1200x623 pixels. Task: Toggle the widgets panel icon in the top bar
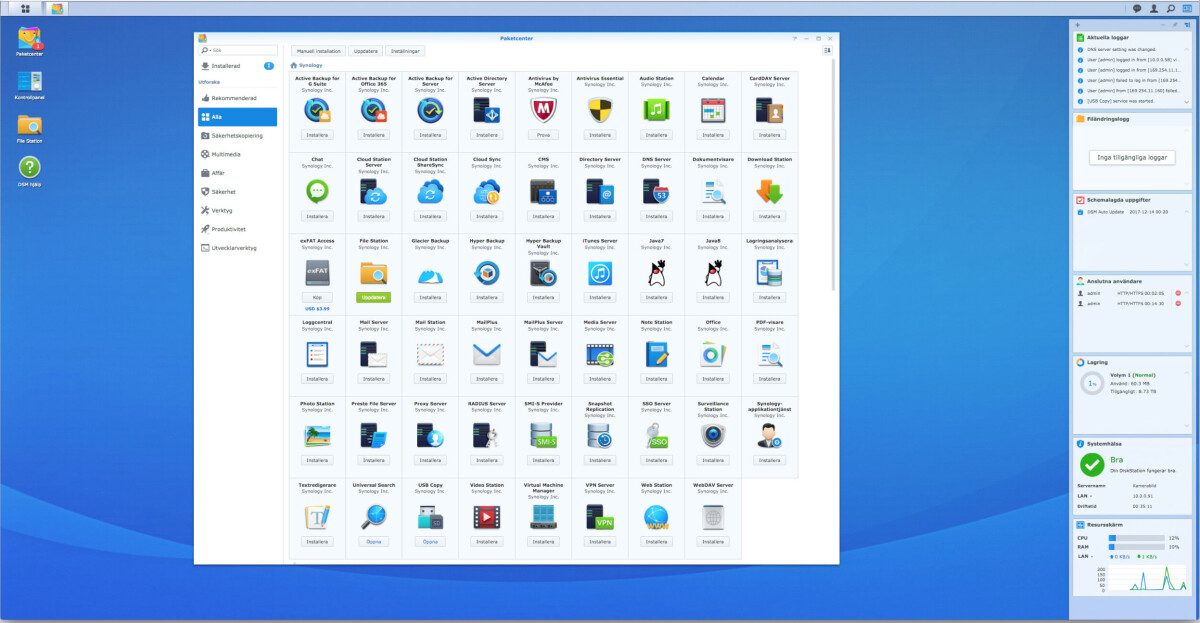pyautogui.click(x=1188, y=8)
